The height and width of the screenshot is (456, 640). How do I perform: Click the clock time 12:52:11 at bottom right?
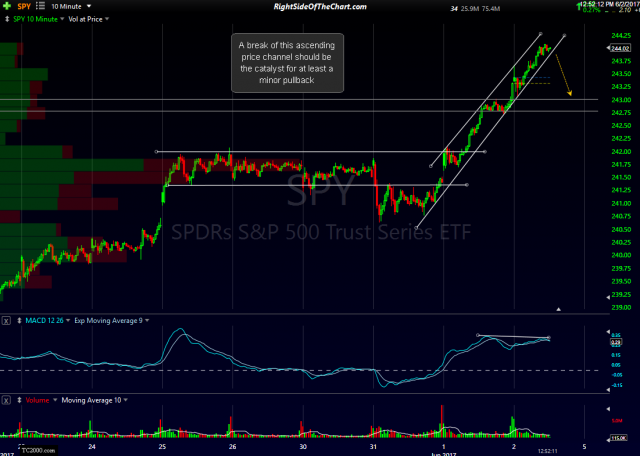tap(546, 452)
